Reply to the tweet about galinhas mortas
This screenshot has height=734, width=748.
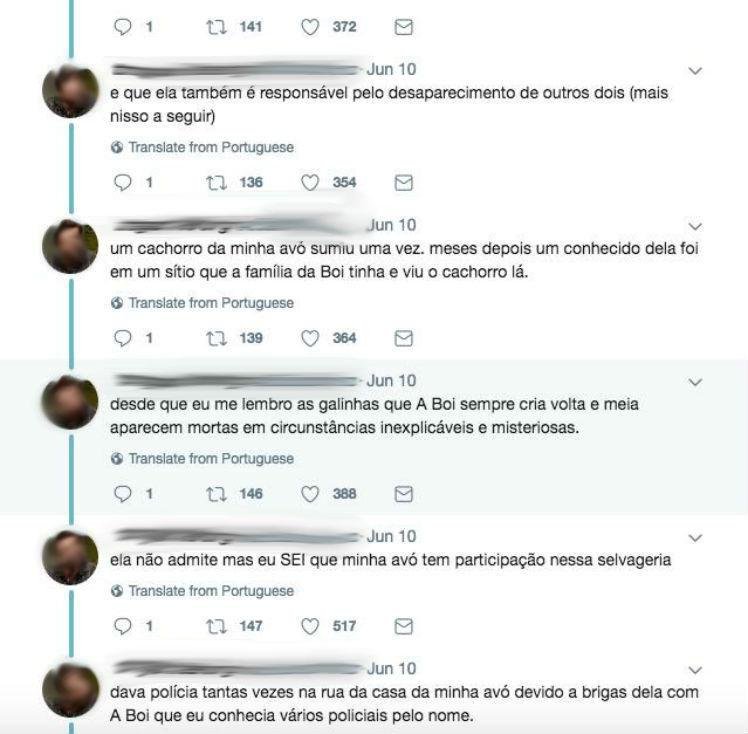pyautogui.click(x=123, y=494)
